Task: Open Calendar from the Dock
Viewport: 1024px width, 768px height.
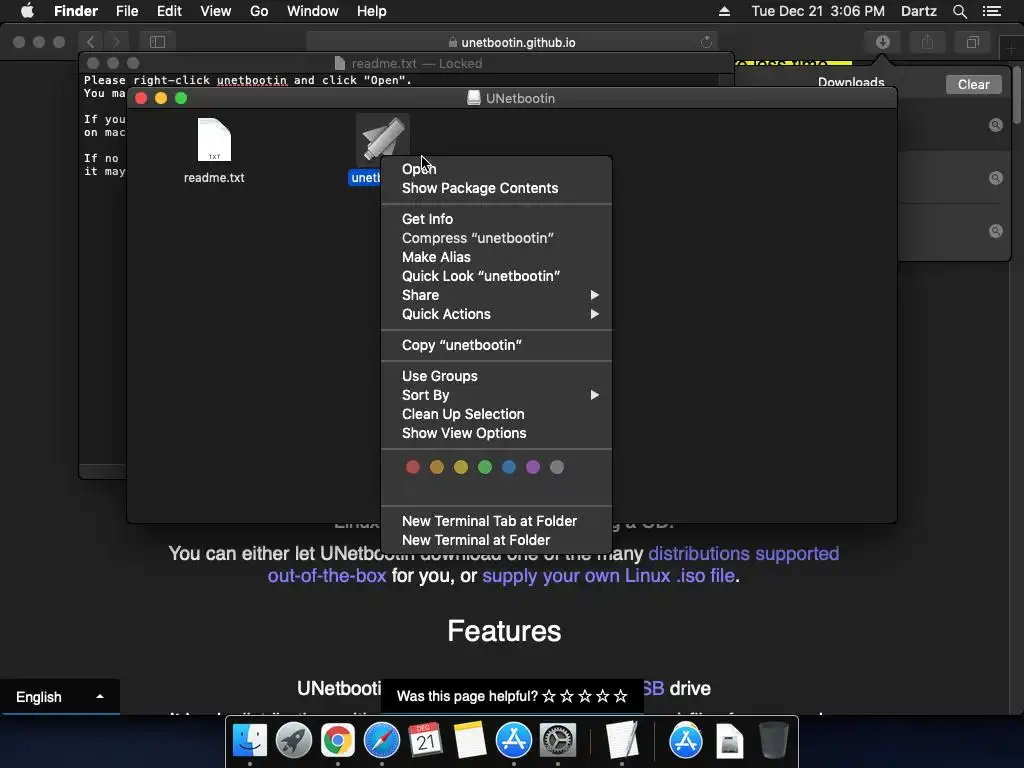Action: (425, 741)
